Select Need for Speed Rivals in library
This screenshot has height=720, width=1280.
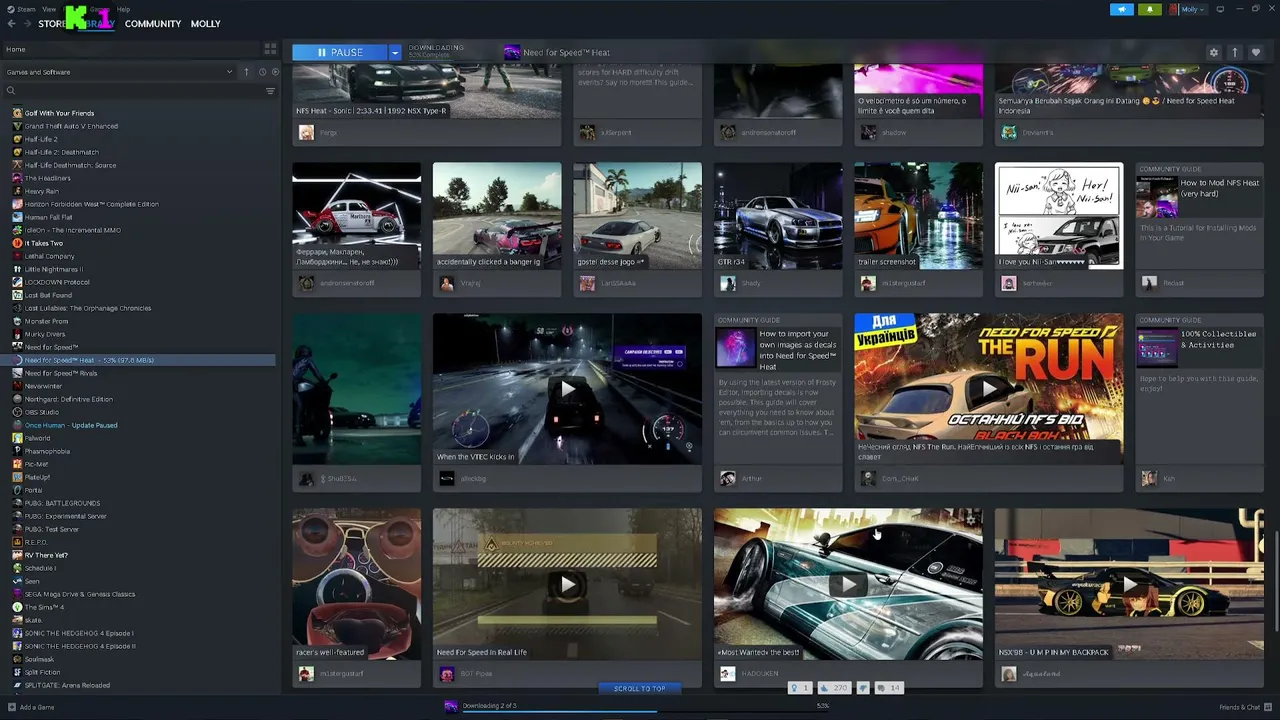[x=61, y=373]
